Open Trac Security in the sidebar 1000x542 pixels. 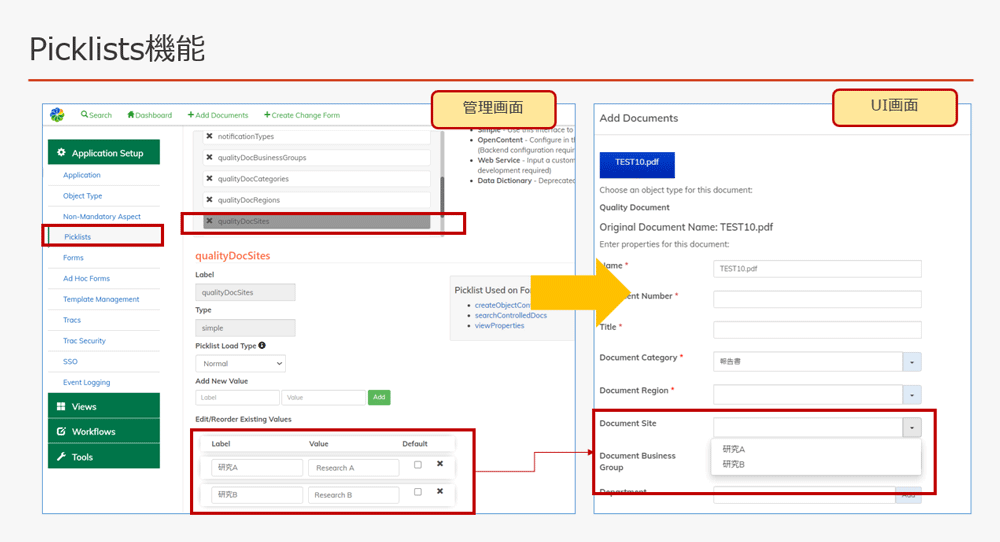(x=84, y=341)
